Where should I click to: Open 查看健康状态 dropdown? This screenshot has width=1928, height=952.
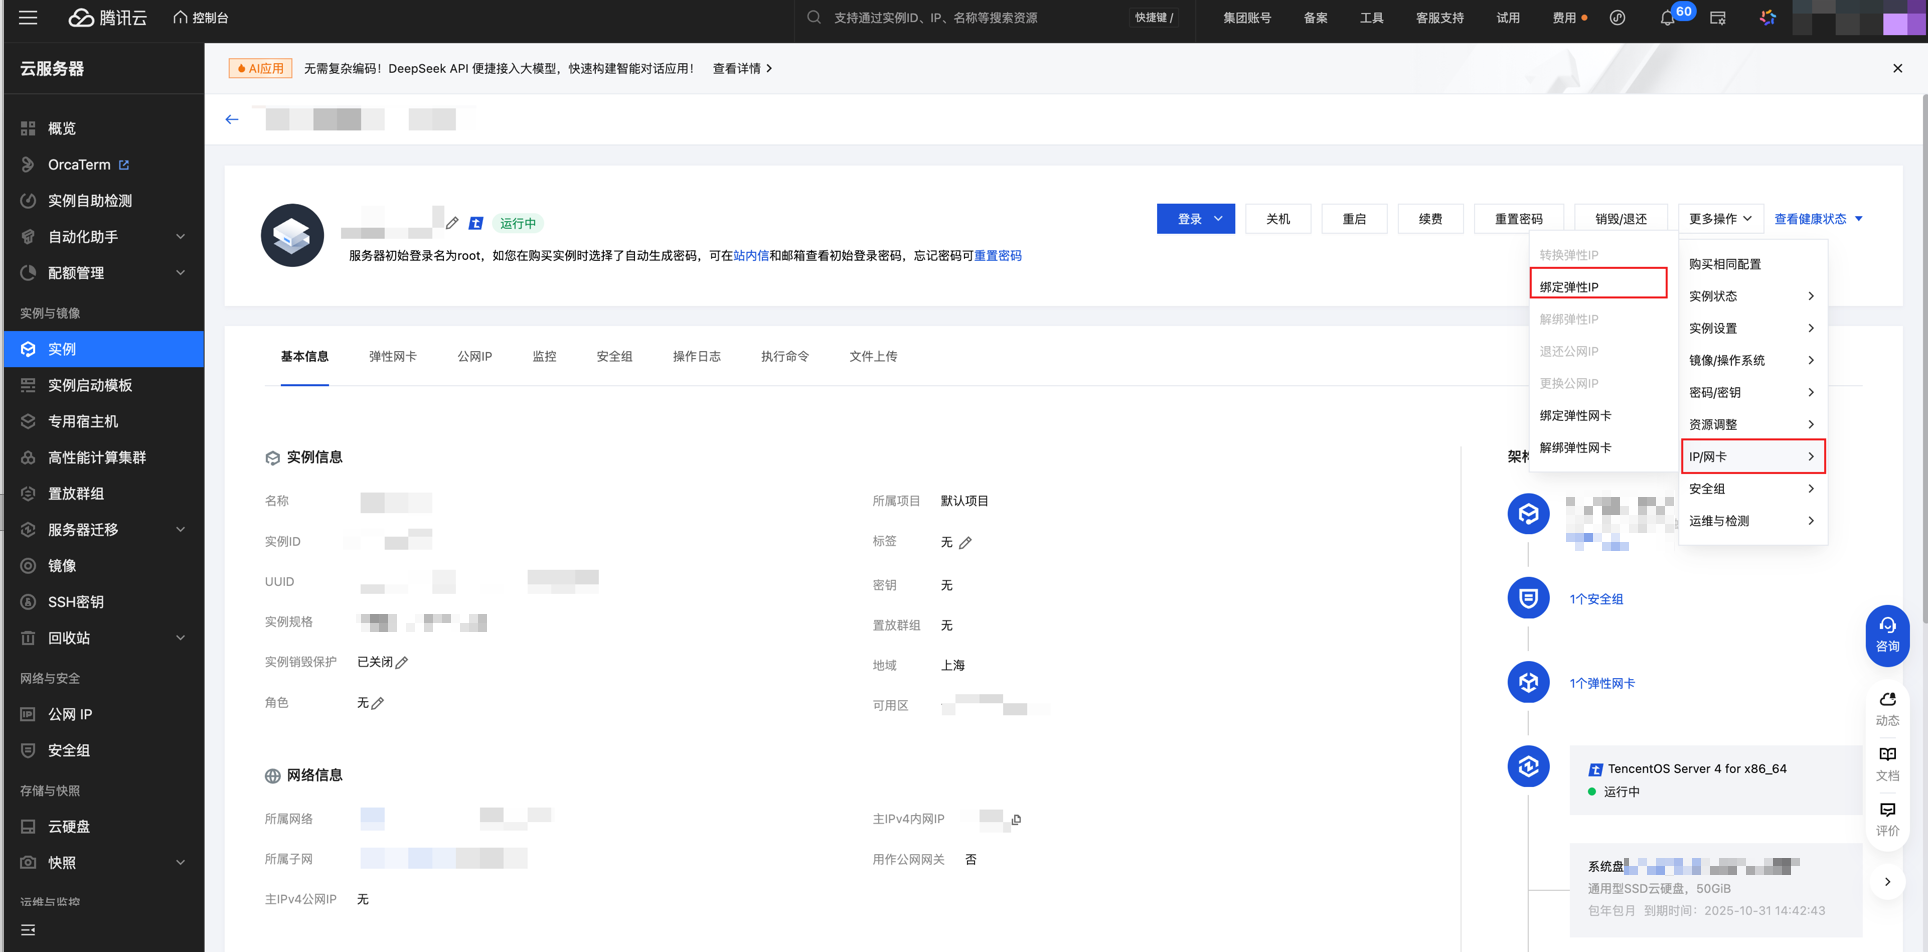[x=1817, y=219]
